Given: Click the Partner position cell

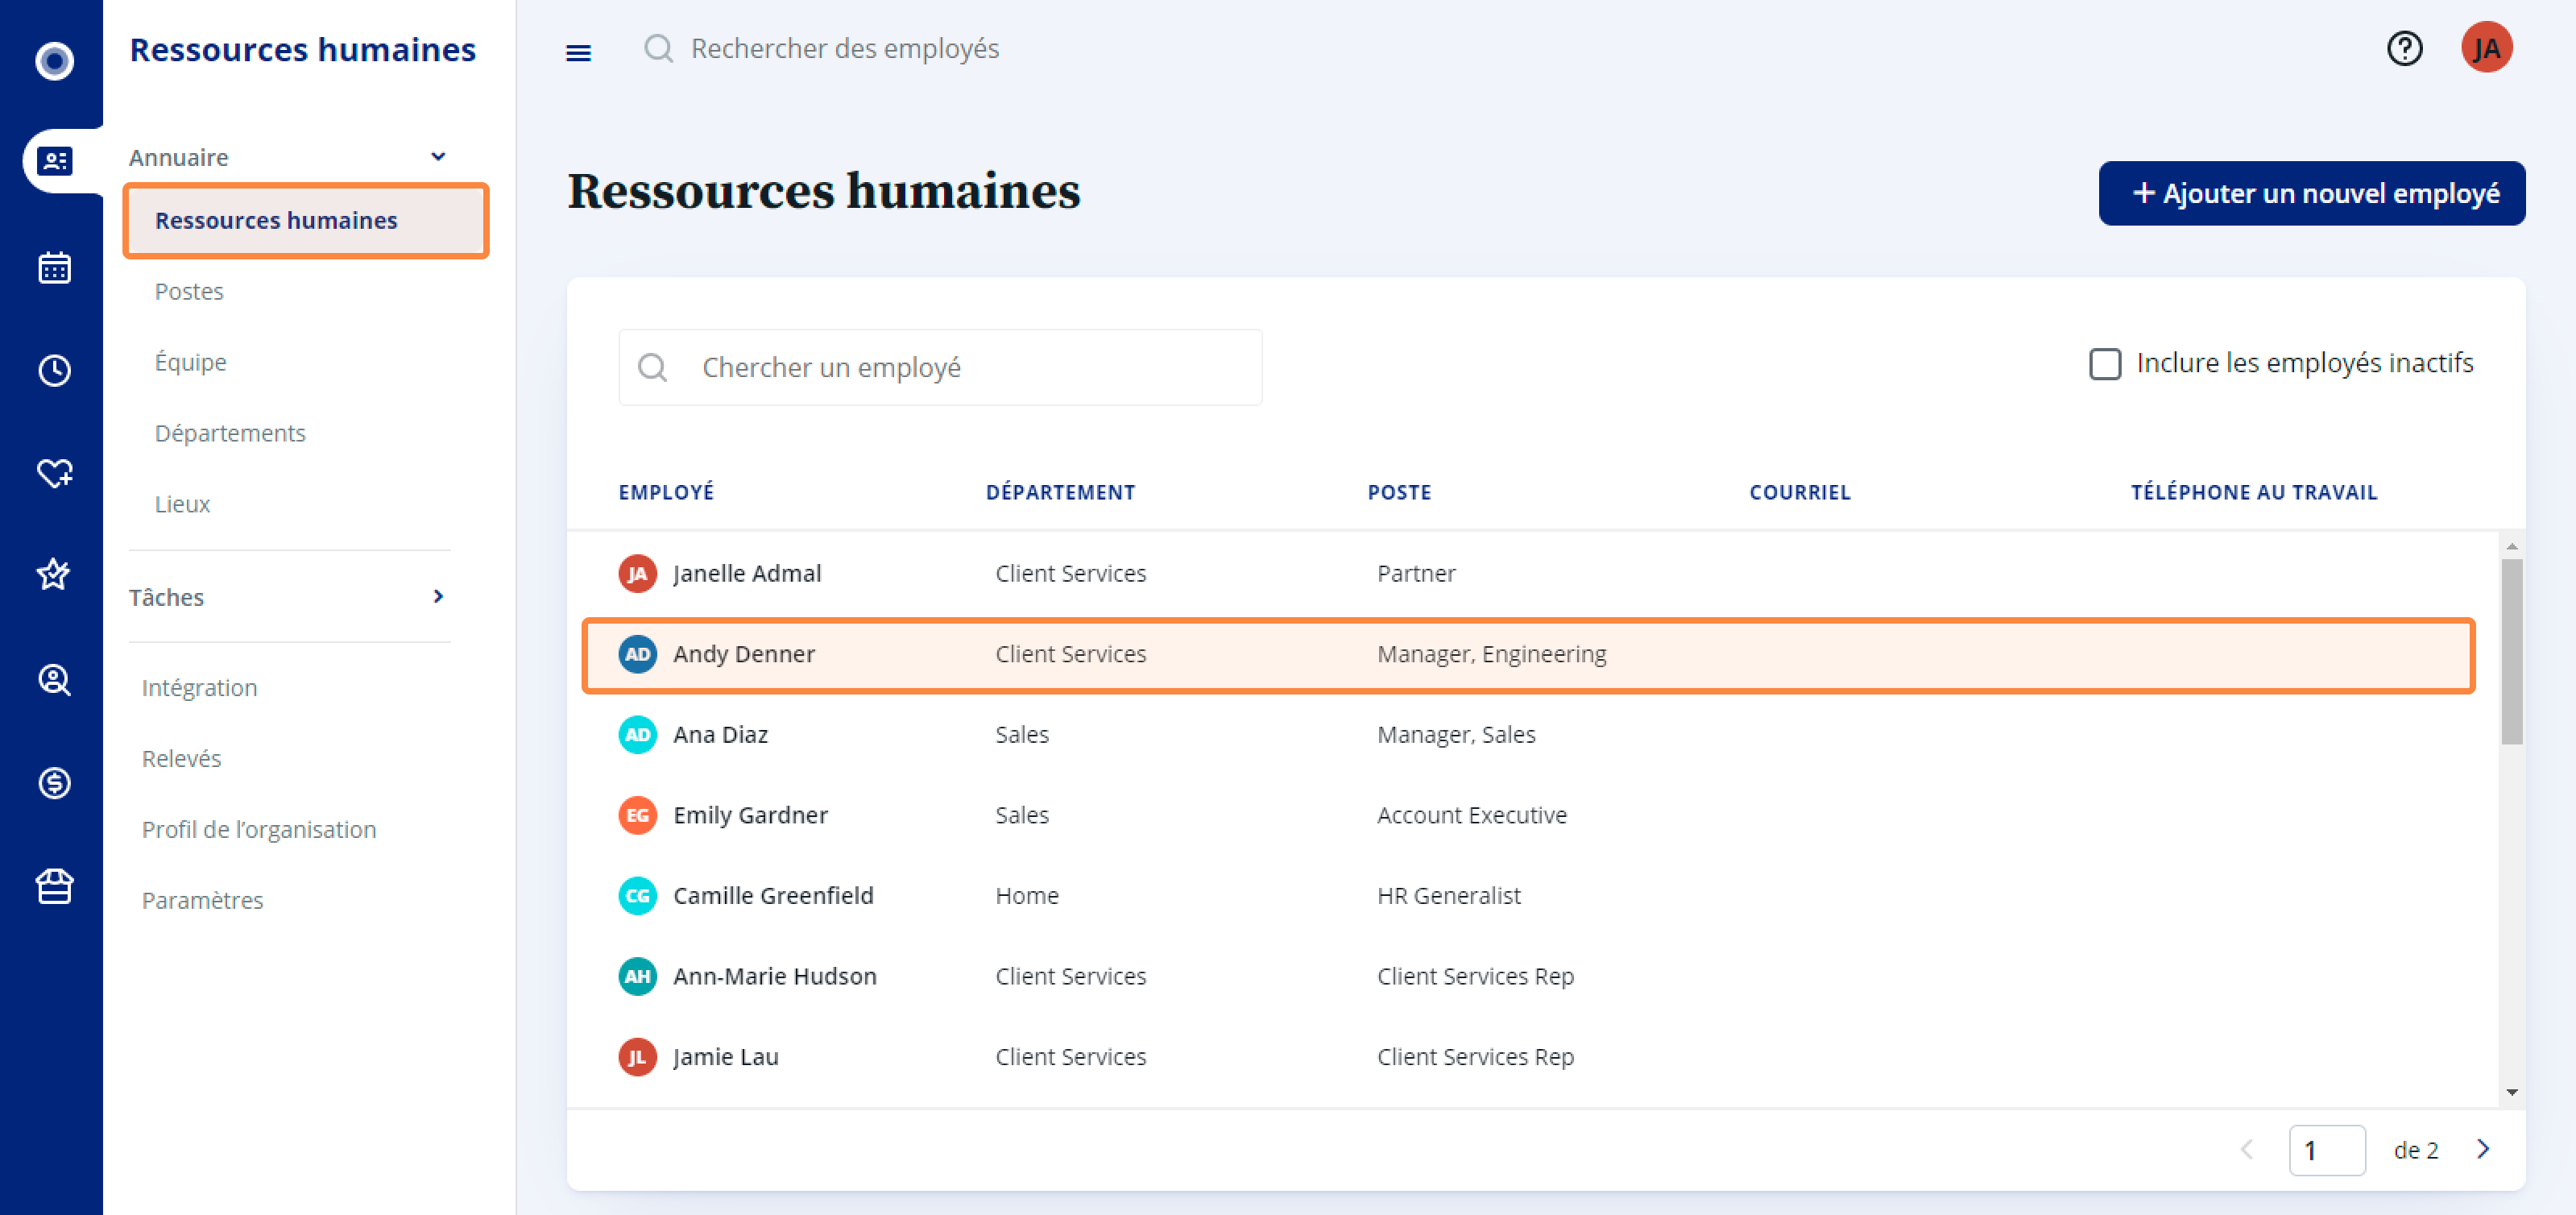Looking at the screenshot, I should tap(1415, 573).
